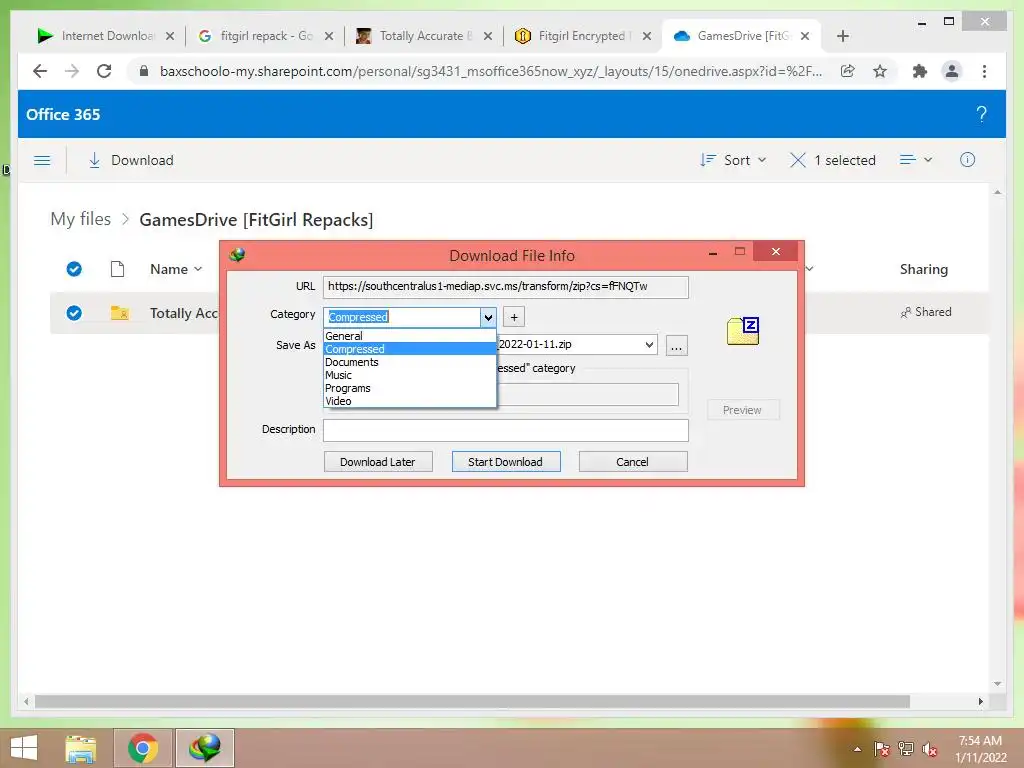
Task: Open the view options dropdown
Action: [916, 160]
